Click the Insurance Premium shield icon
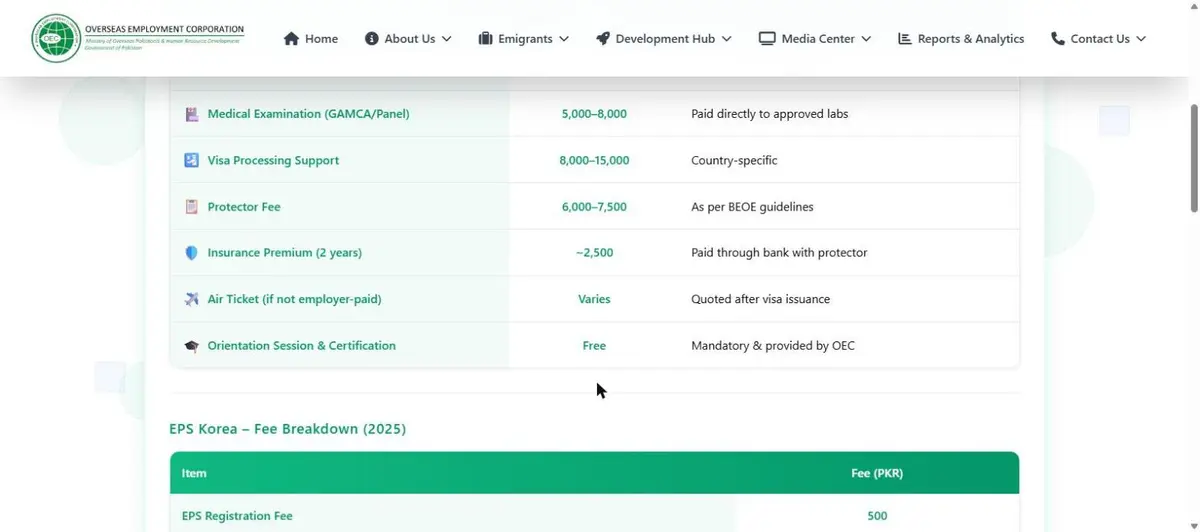The width and height of the screenshot is (1200, 532). pyautogui.click(x=192, y=253)
